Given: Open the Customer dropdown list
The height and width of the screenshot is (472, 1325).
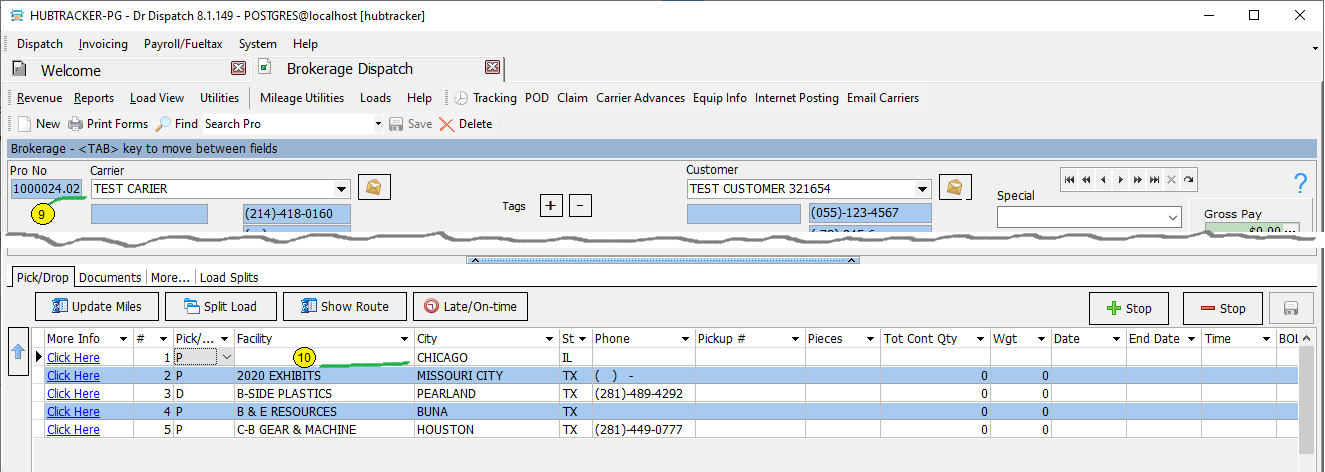Looking at the screenshot, I should pyautogui.click(x=922, y=189).
